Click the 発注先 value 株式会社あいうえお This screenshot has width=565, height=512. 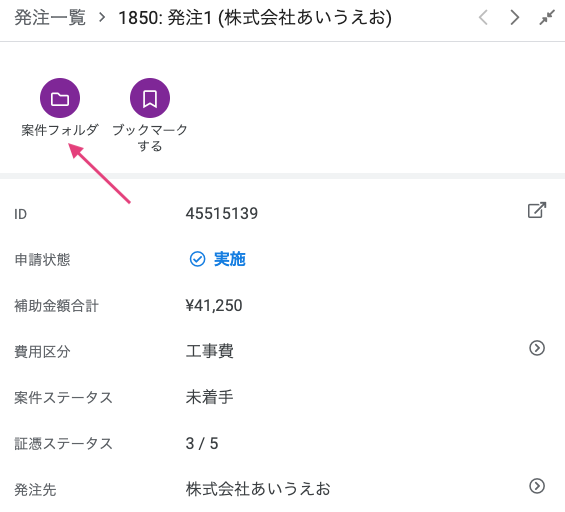(258, 489)
